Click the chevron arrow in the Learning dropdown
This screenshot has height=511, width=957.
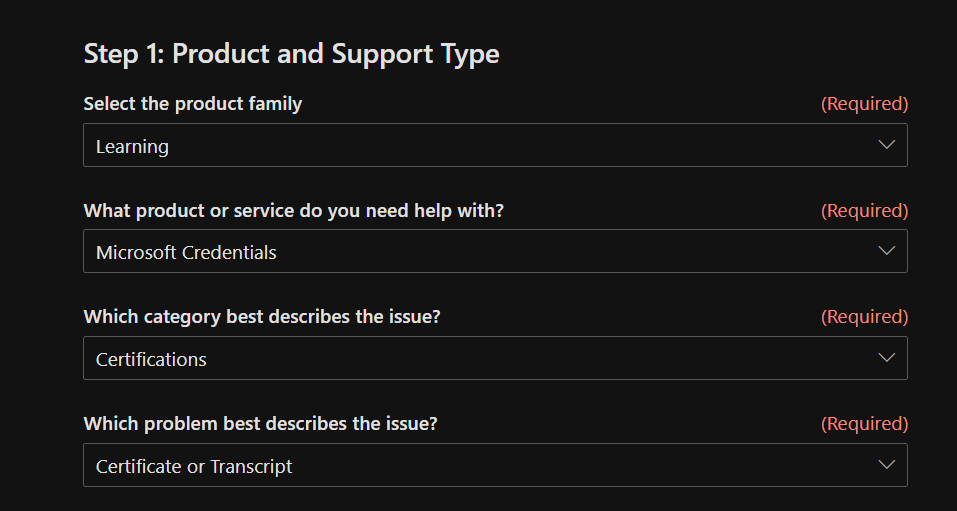pyautogui.click(x=886, y=145)
